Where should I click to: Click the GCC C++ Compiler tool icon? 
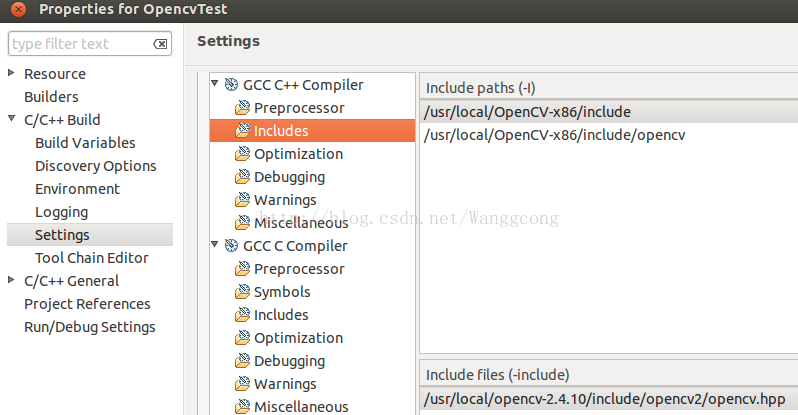tap(231, 85)
